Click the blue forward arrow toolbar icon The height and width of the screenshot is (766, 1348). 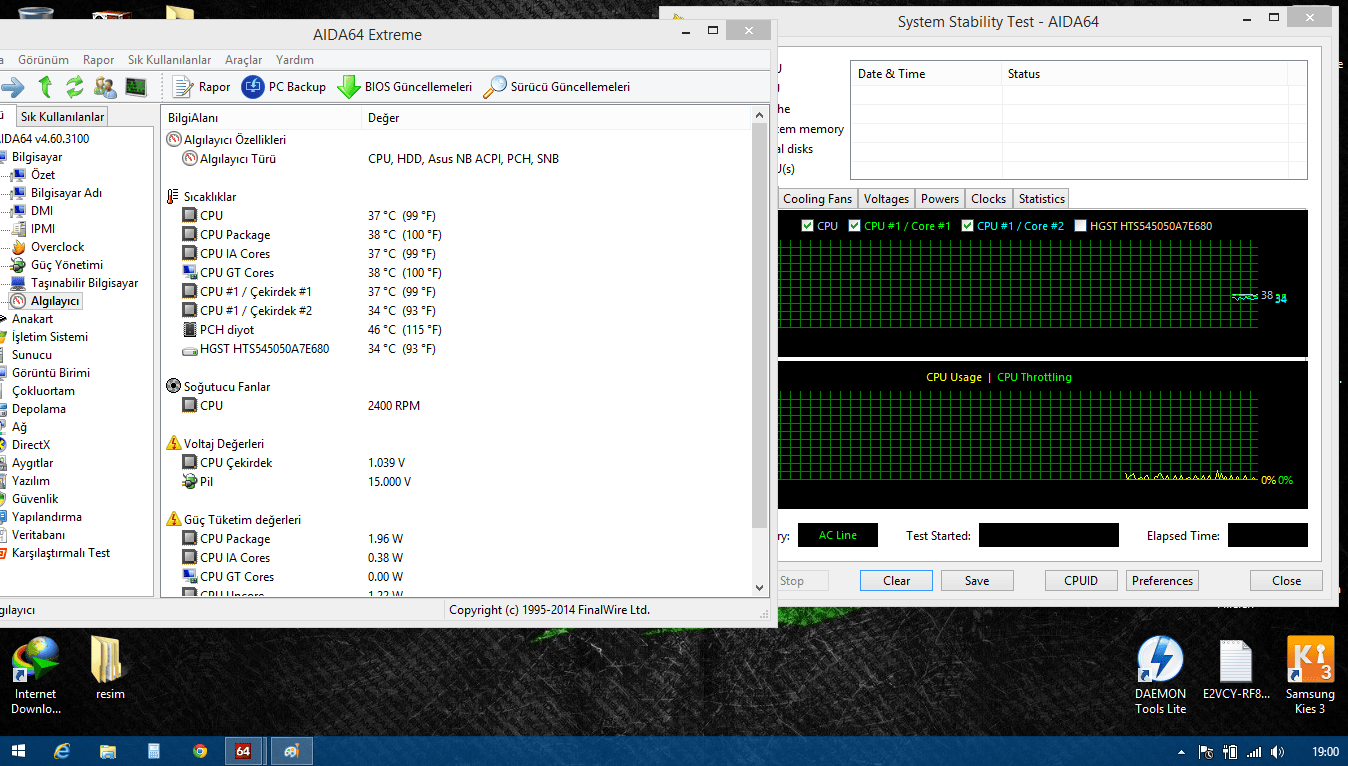pyautogui.click(x=13, y=87)
